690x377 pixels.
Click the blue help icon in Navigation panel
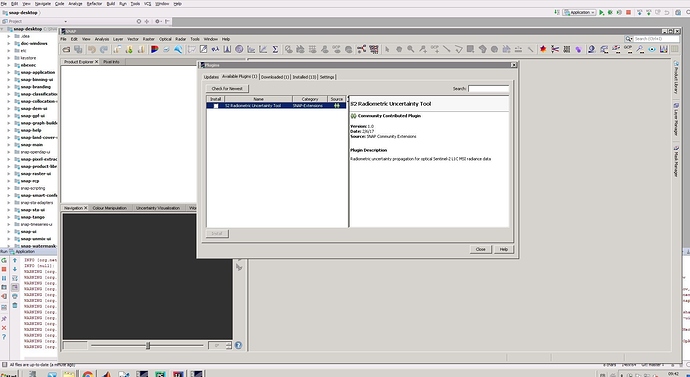click(x=238, y=345)
